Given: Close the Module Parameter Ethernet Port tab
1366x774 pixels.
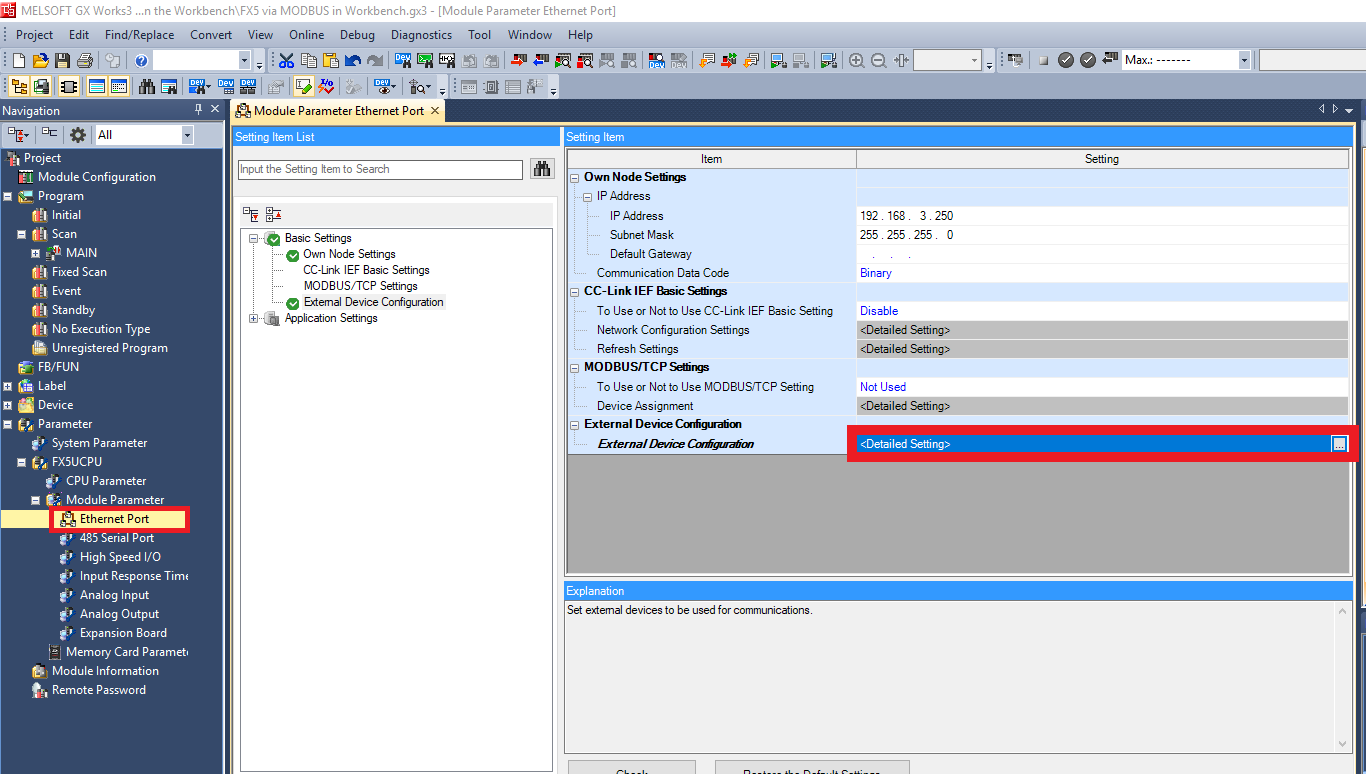Looking at the screenshot, I should pyautogui.click(x=435, y=111).
